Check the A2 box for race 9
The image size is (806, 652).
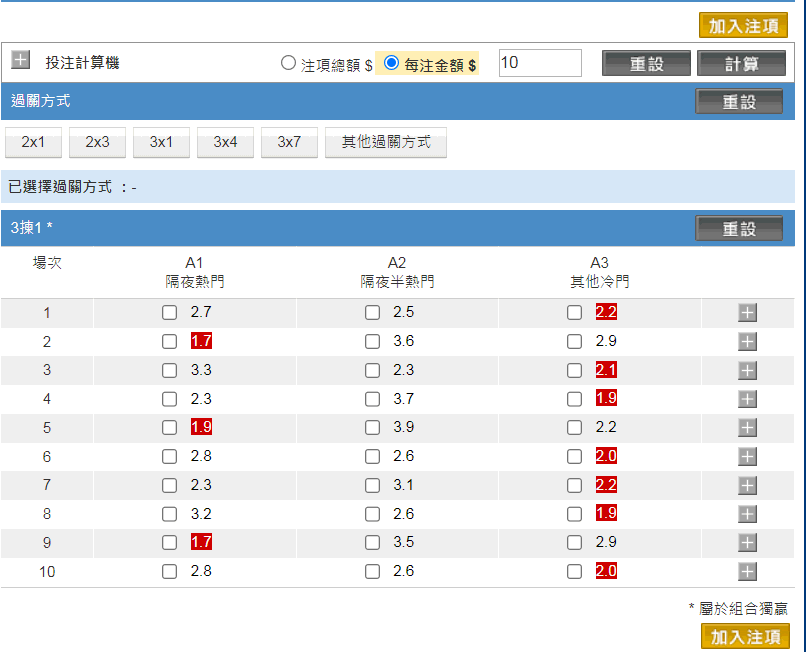372,543
